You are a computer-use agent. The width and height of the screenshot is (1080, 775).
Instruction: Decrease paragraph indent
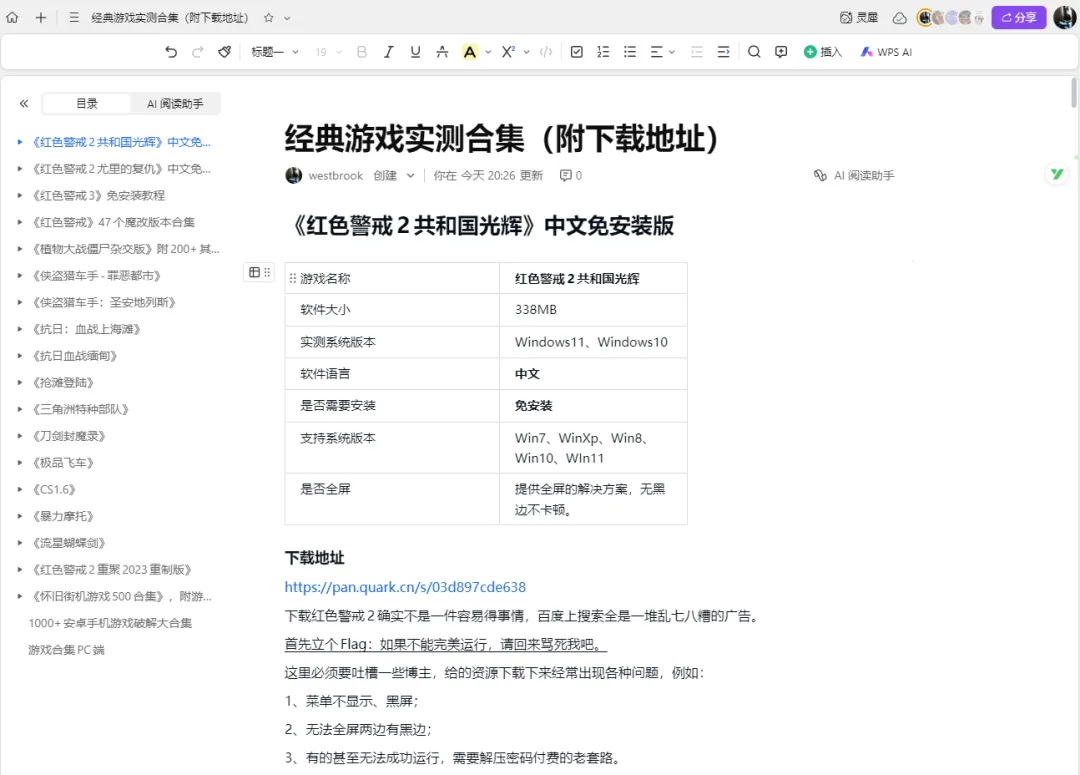tap(697, 52)
